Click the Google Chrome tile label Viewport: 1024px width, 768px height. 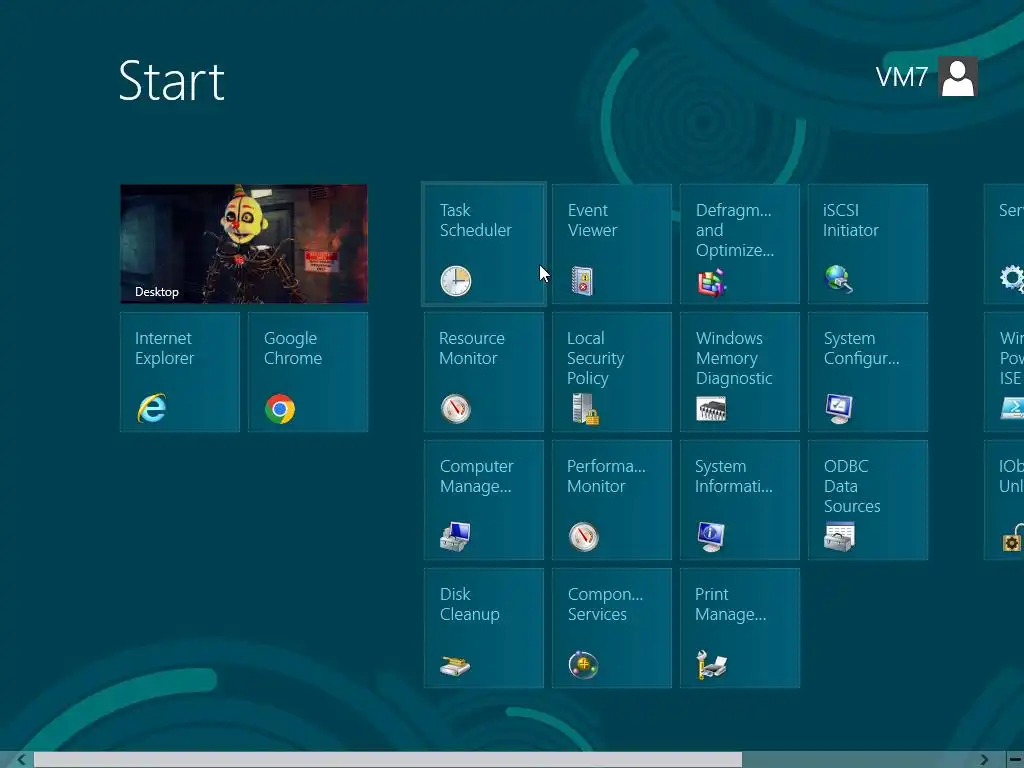coord(293,348)
